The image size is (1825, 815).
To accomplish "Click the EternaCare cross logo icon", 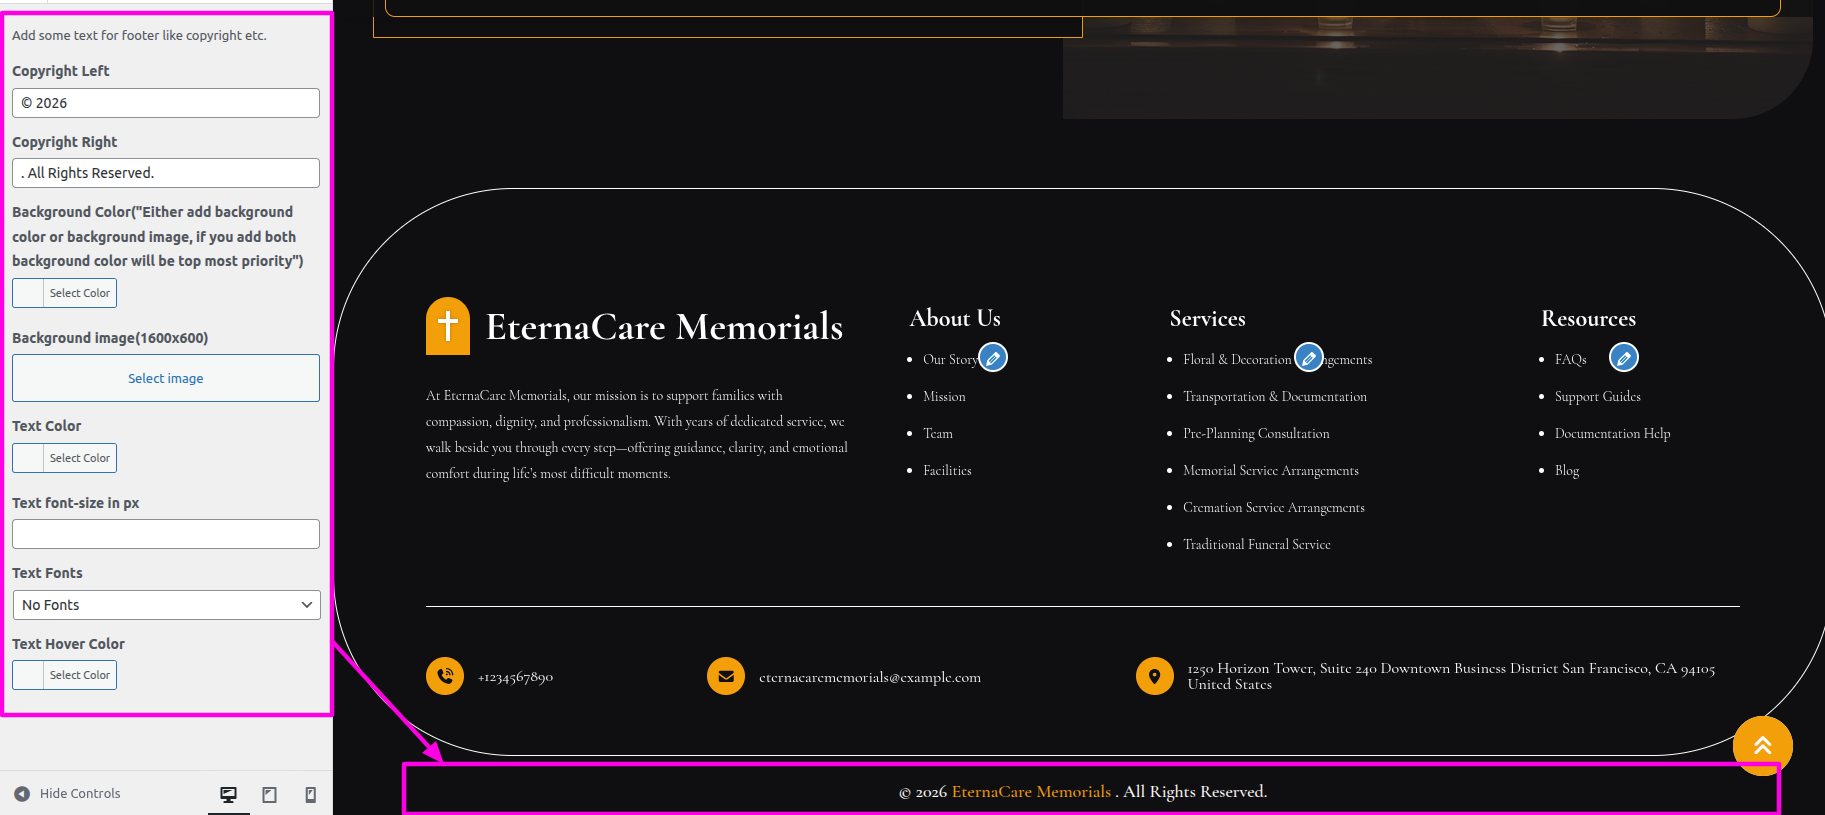I will tap(448, 326).
